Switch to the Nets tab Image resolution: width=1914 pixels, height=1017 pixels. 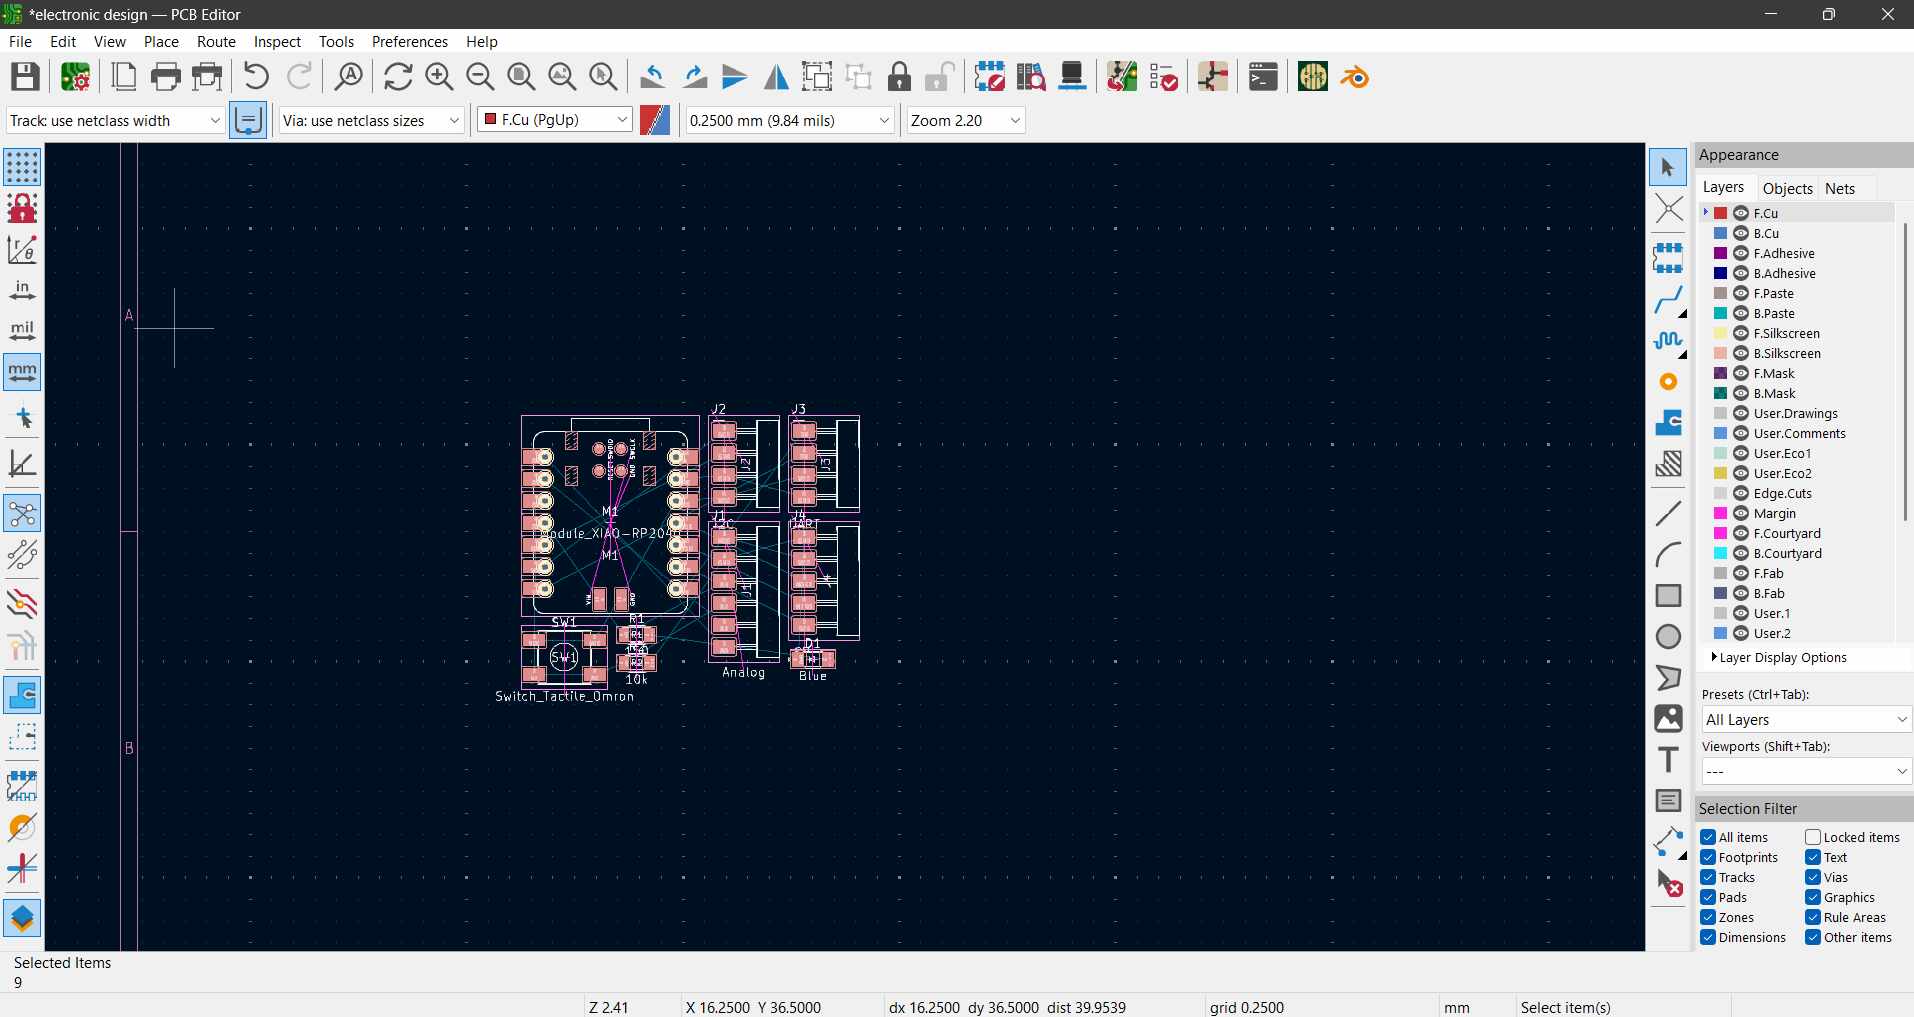pos(1841,188)
